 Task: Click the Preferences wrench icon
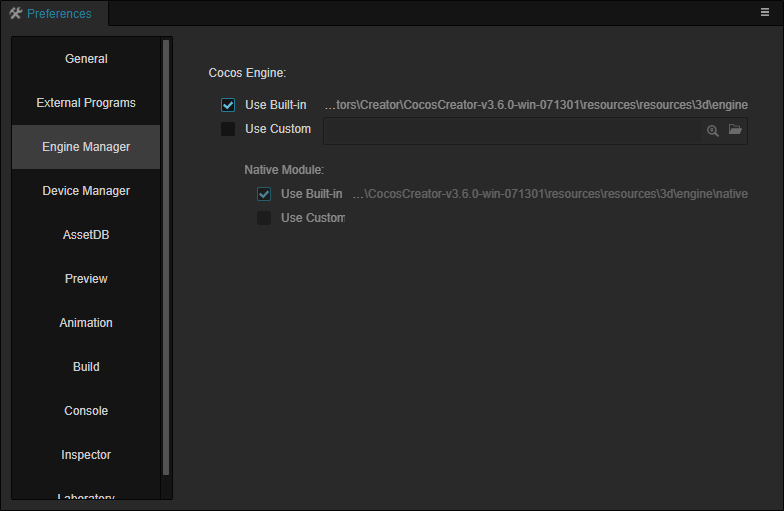[x=16, y=14]
